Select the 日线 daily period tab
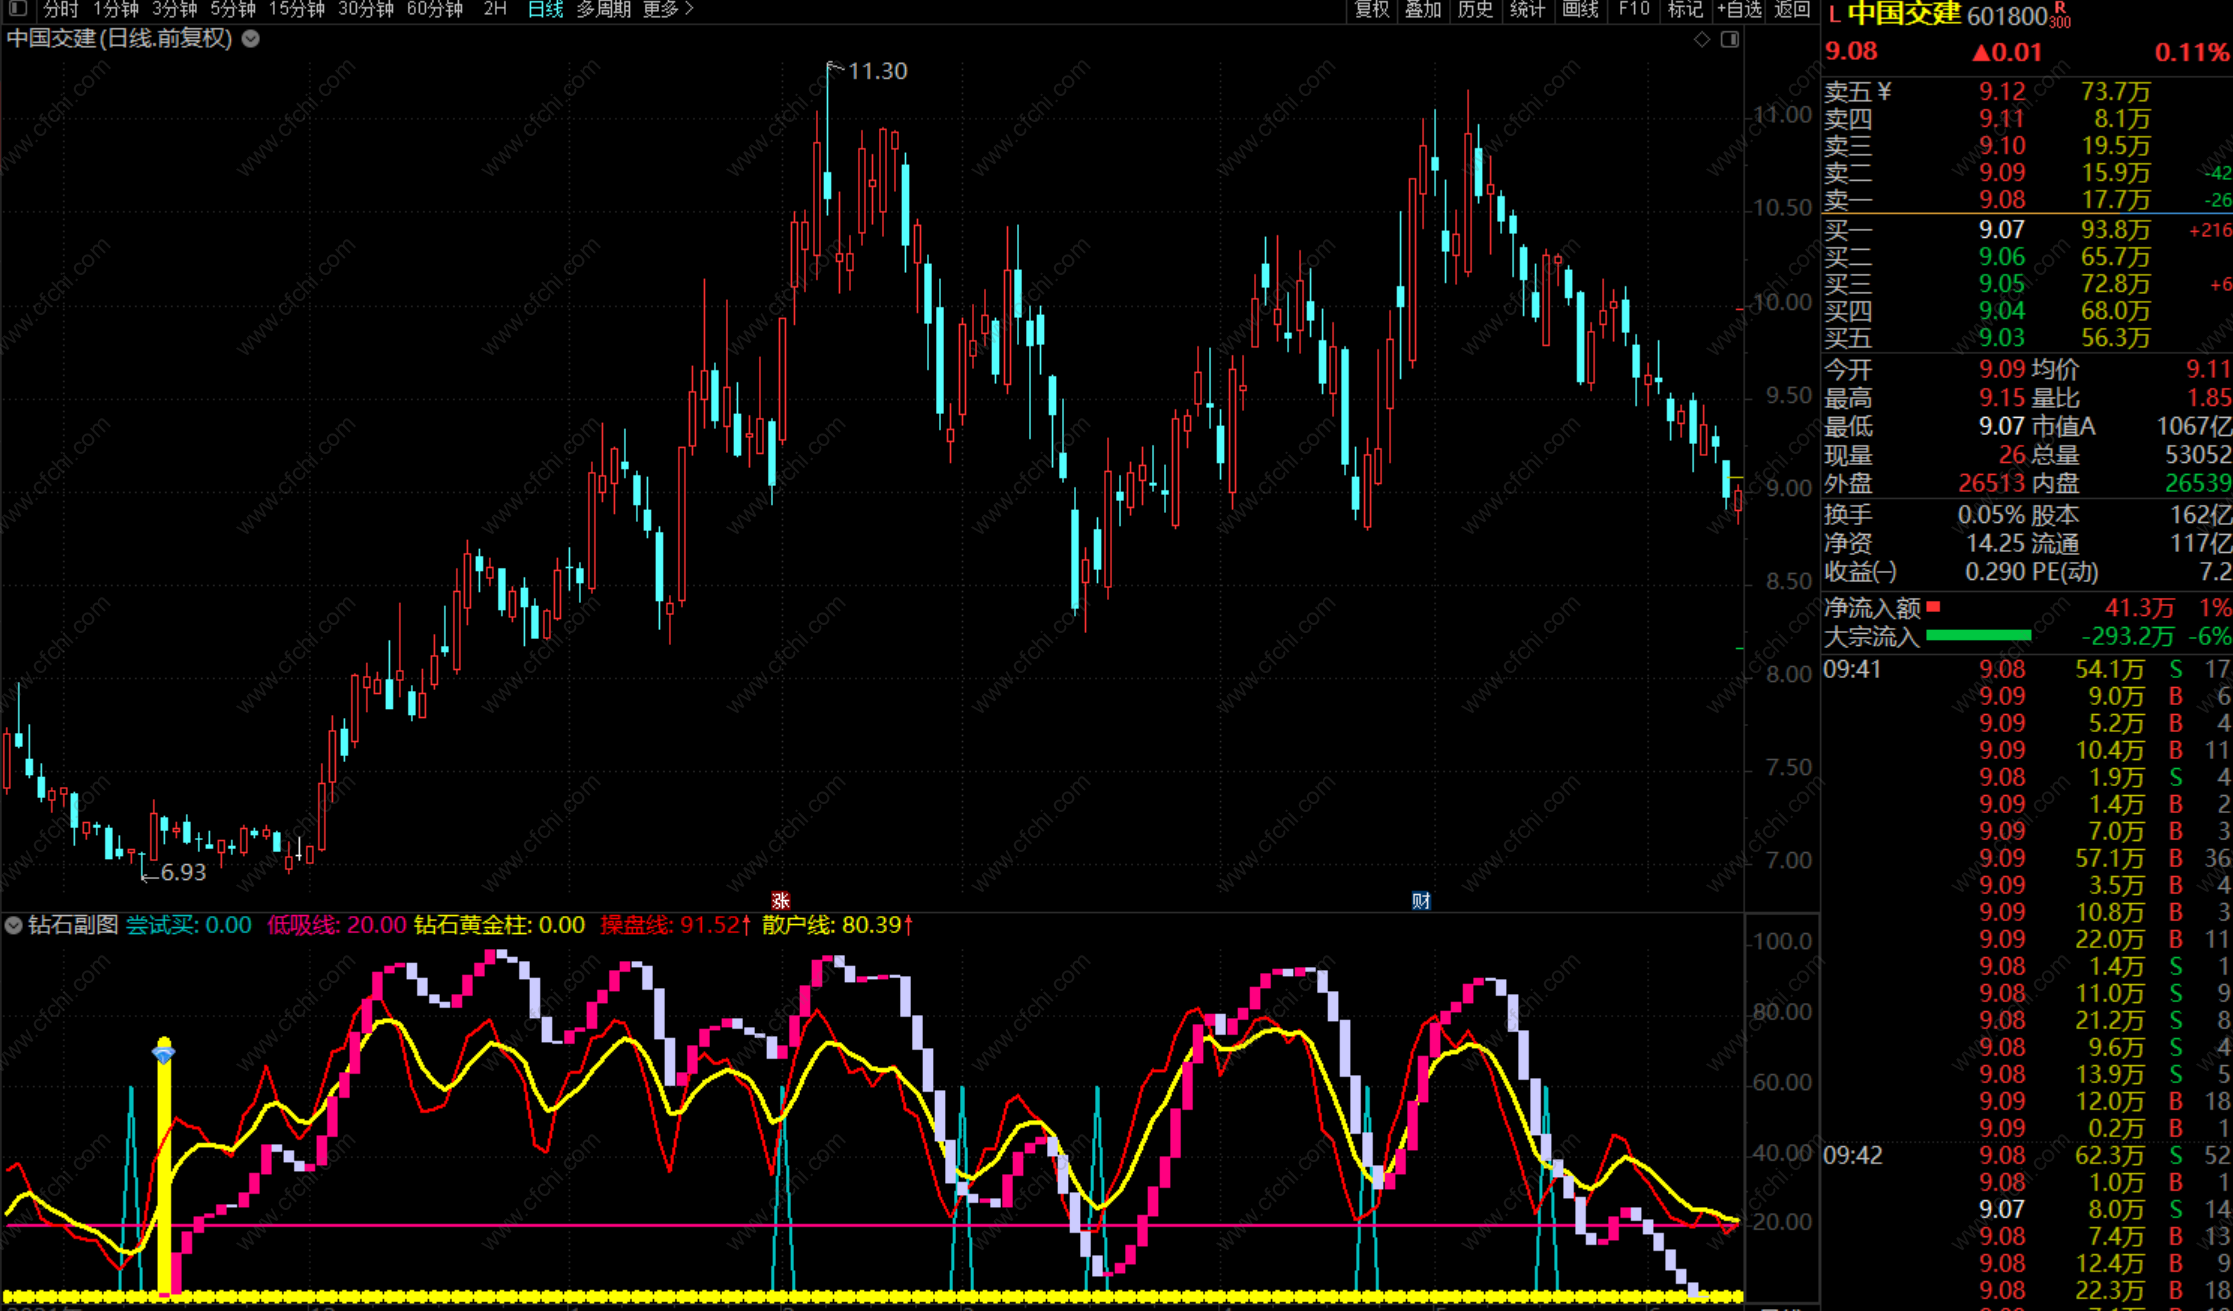2233x1311 pixels. pyautogui.click(x=545, y=9)
